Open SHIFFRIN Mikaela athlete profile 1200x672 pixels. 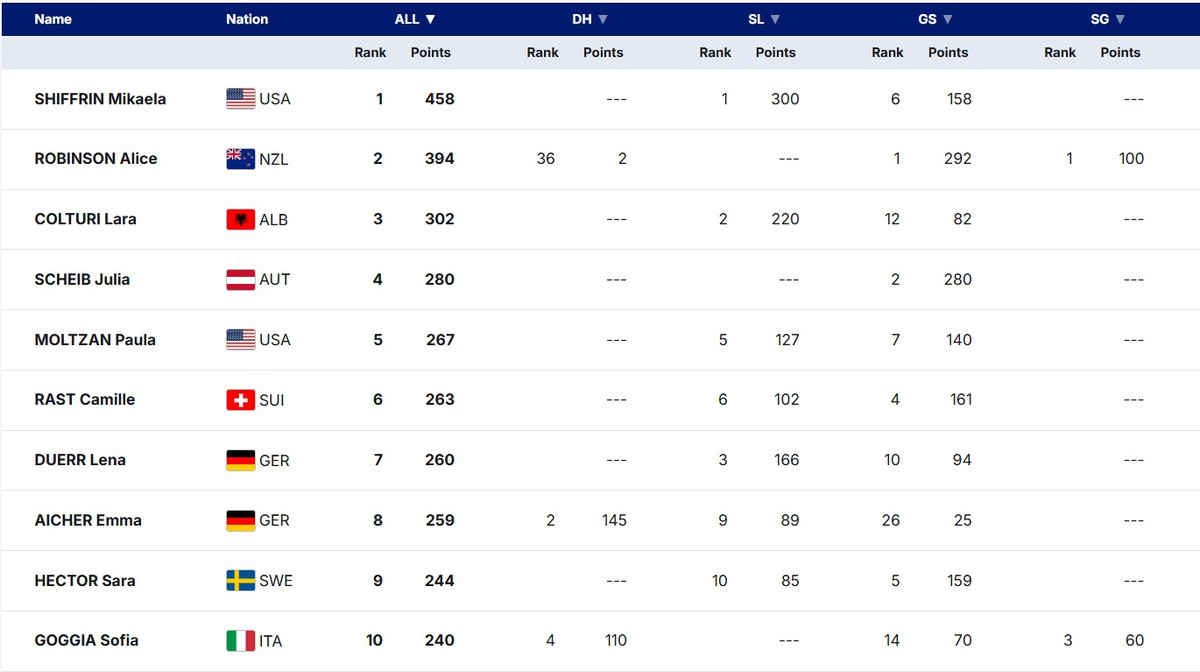[100, 99]
